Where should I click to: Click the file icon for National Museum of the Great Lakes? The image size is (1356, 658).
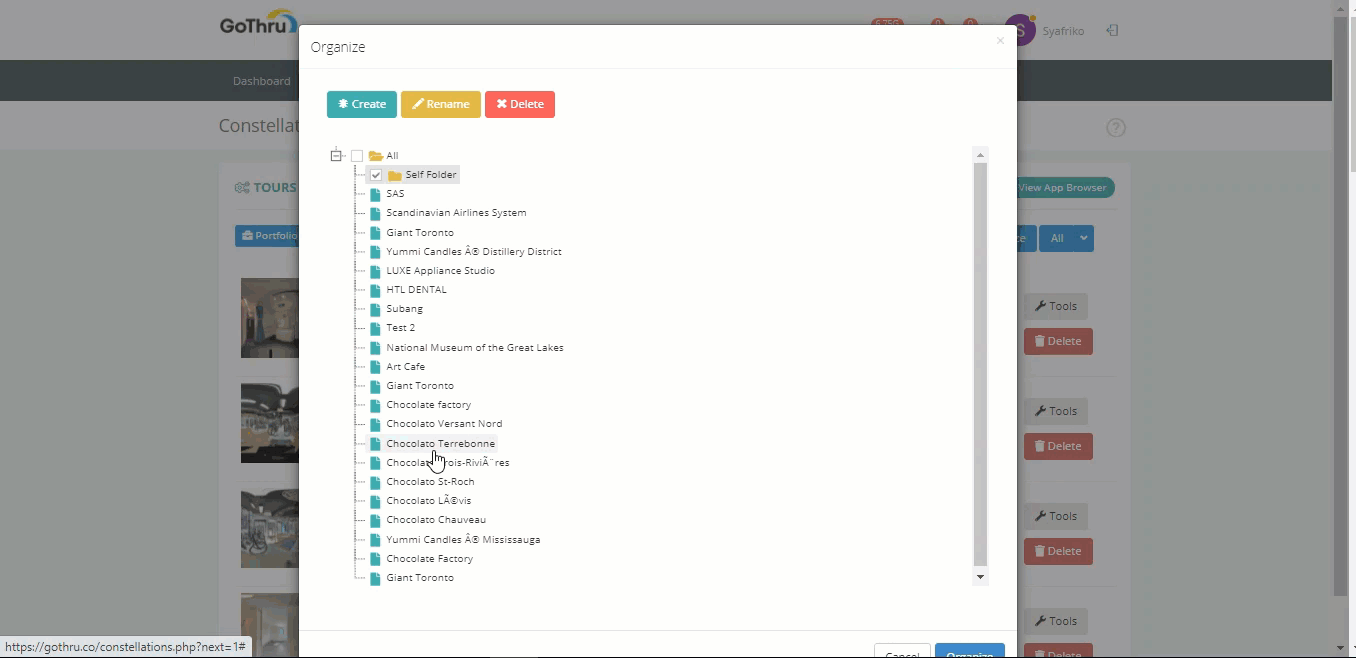tap(375, 348)
